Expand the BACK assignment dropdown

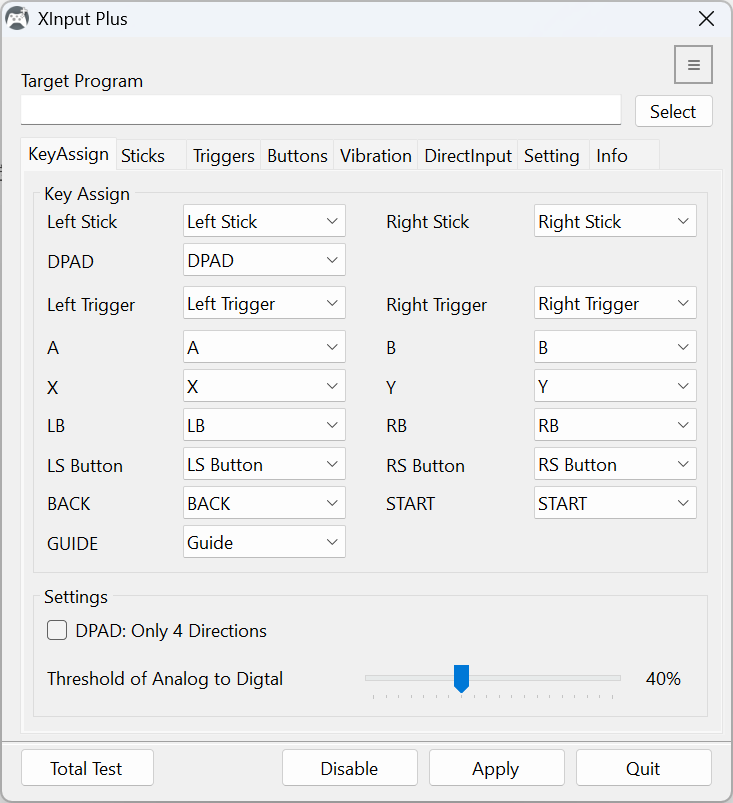pos(264,502)
